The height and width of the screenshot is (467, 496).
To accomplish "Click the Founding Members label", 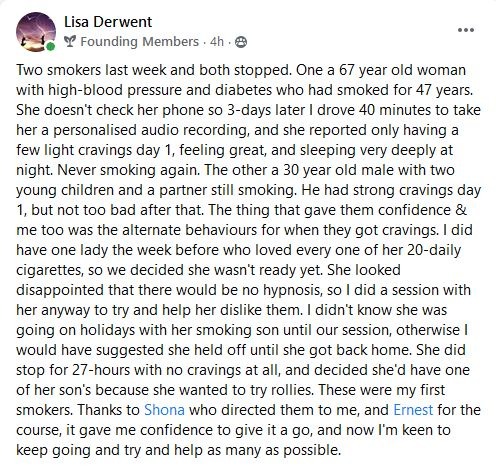I will (x=139, y=42).
